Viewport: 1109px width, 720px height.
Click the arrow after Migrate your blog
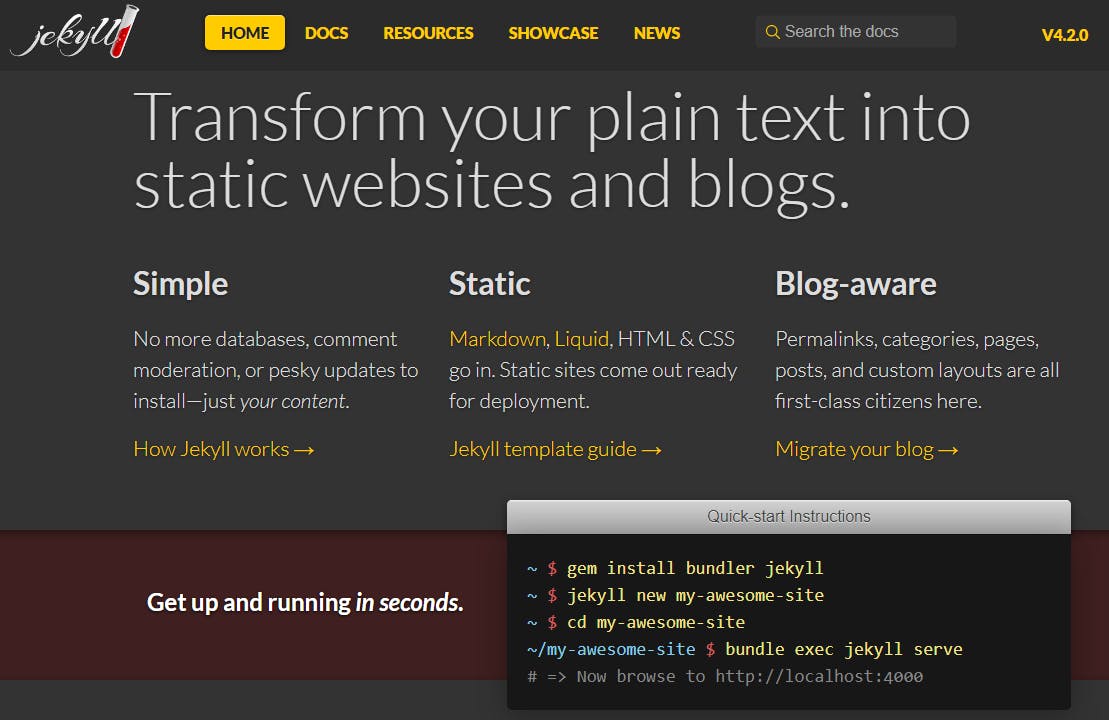(949, 449)
